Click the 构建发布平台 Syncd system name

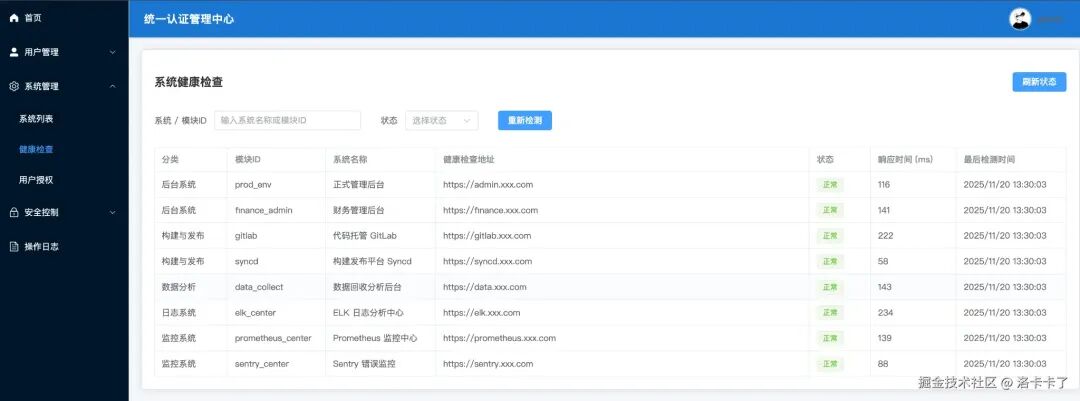372,261
